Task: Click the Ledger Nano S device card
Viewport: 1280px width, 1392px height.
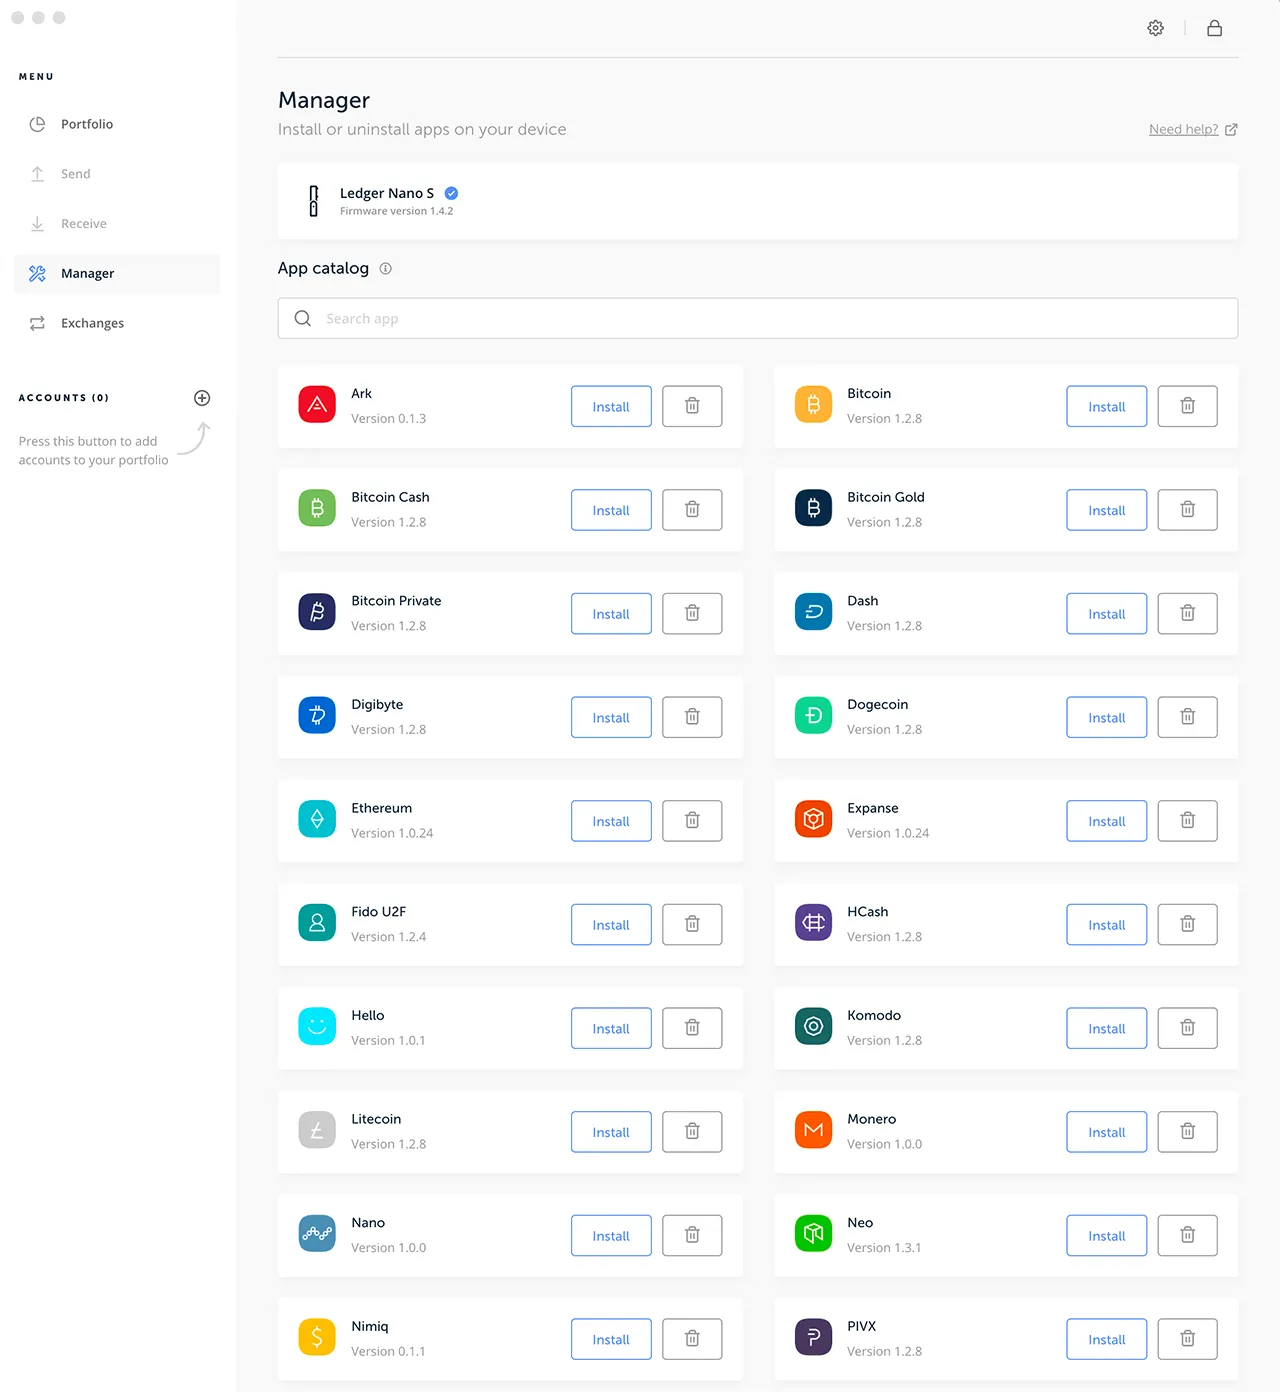Action: click(758, 201)
